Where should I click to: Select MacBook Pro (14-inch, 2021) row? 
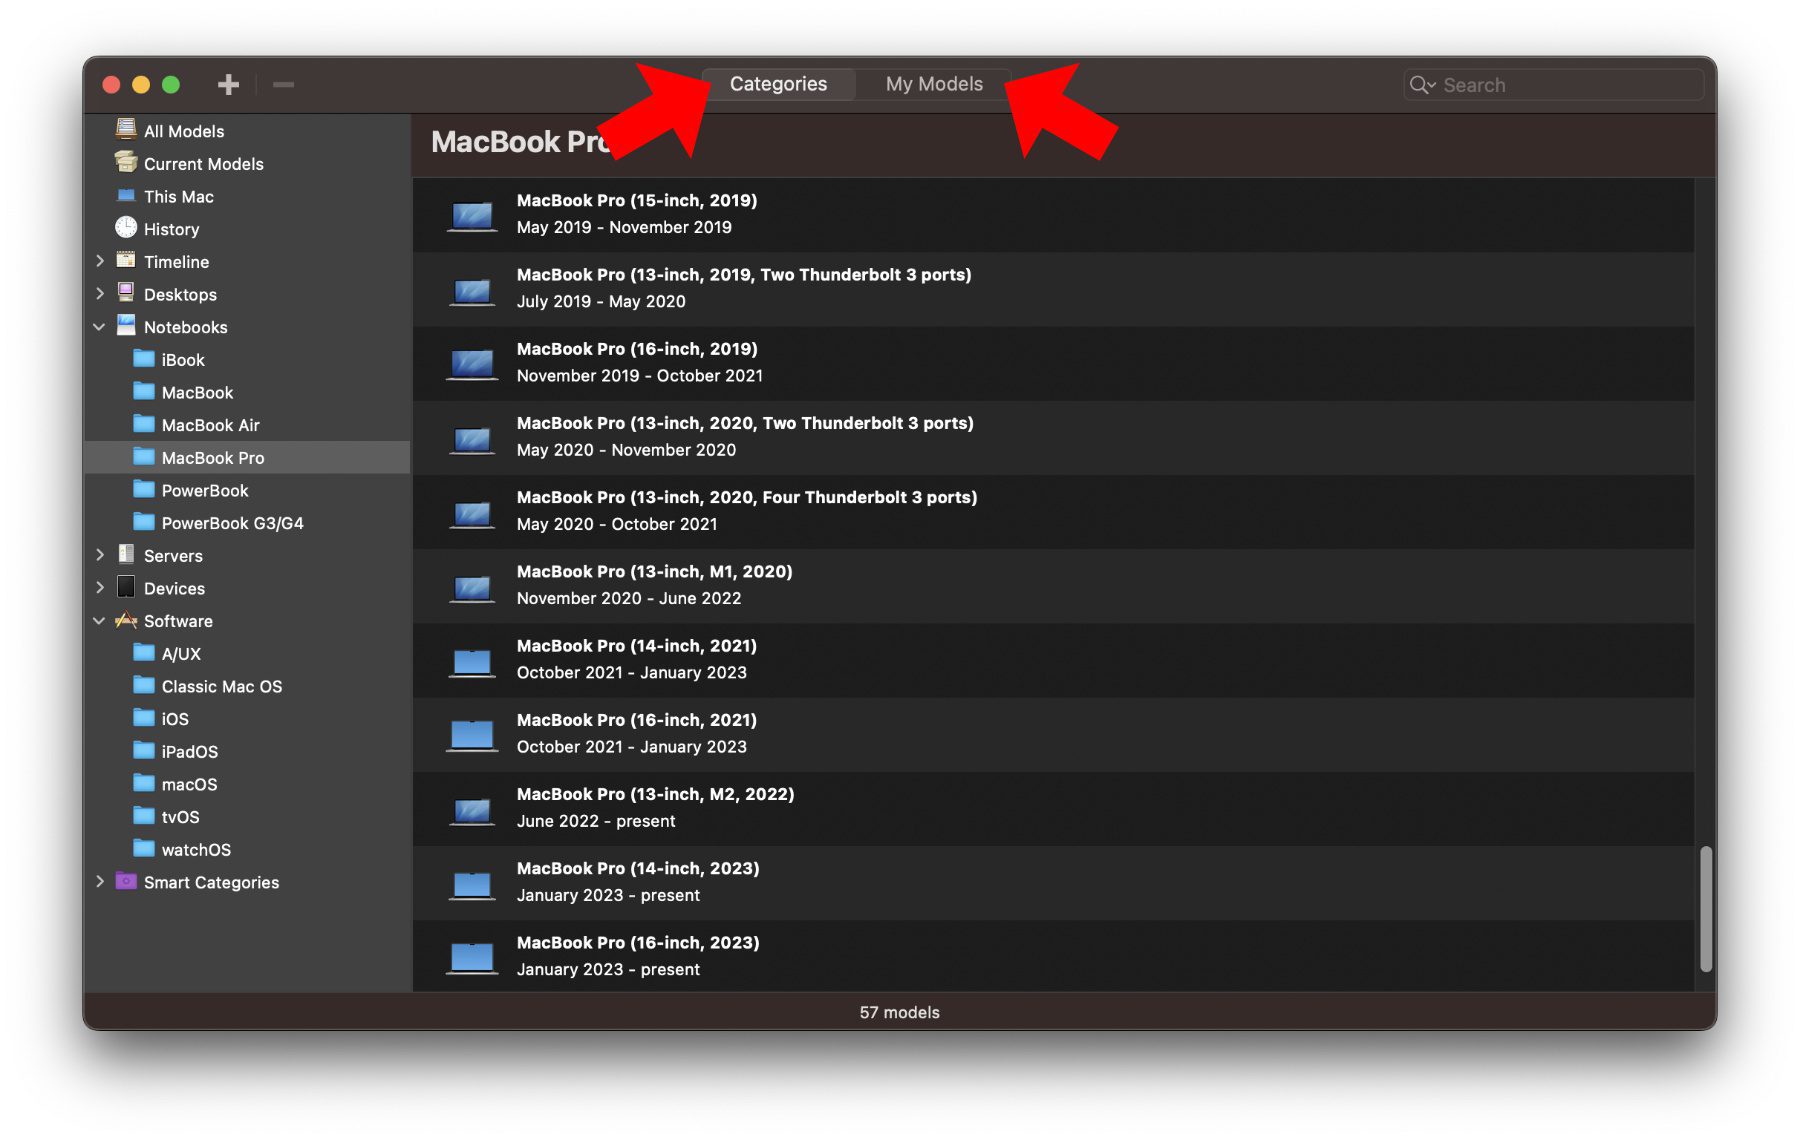(1053, 660)
